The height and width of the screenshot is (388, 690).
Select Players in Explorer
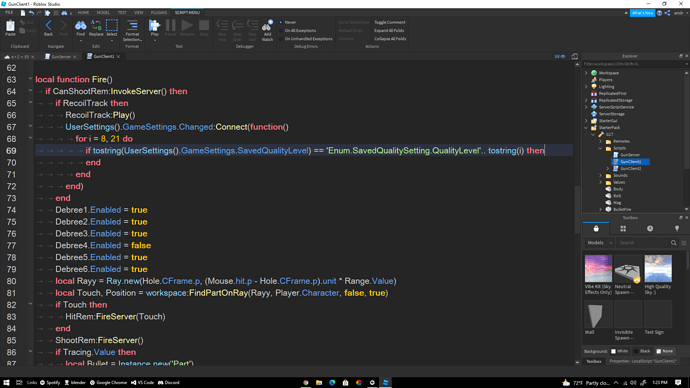[x=605, y=80]
